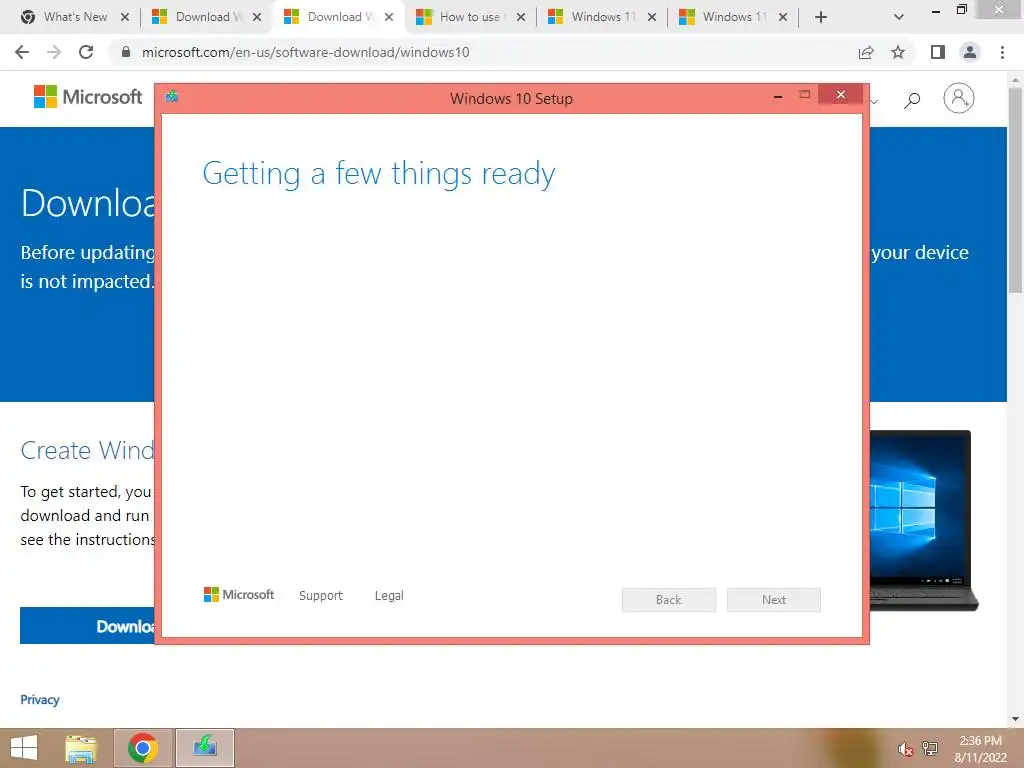Click the Windows laptop image

(x=923, y=520)
